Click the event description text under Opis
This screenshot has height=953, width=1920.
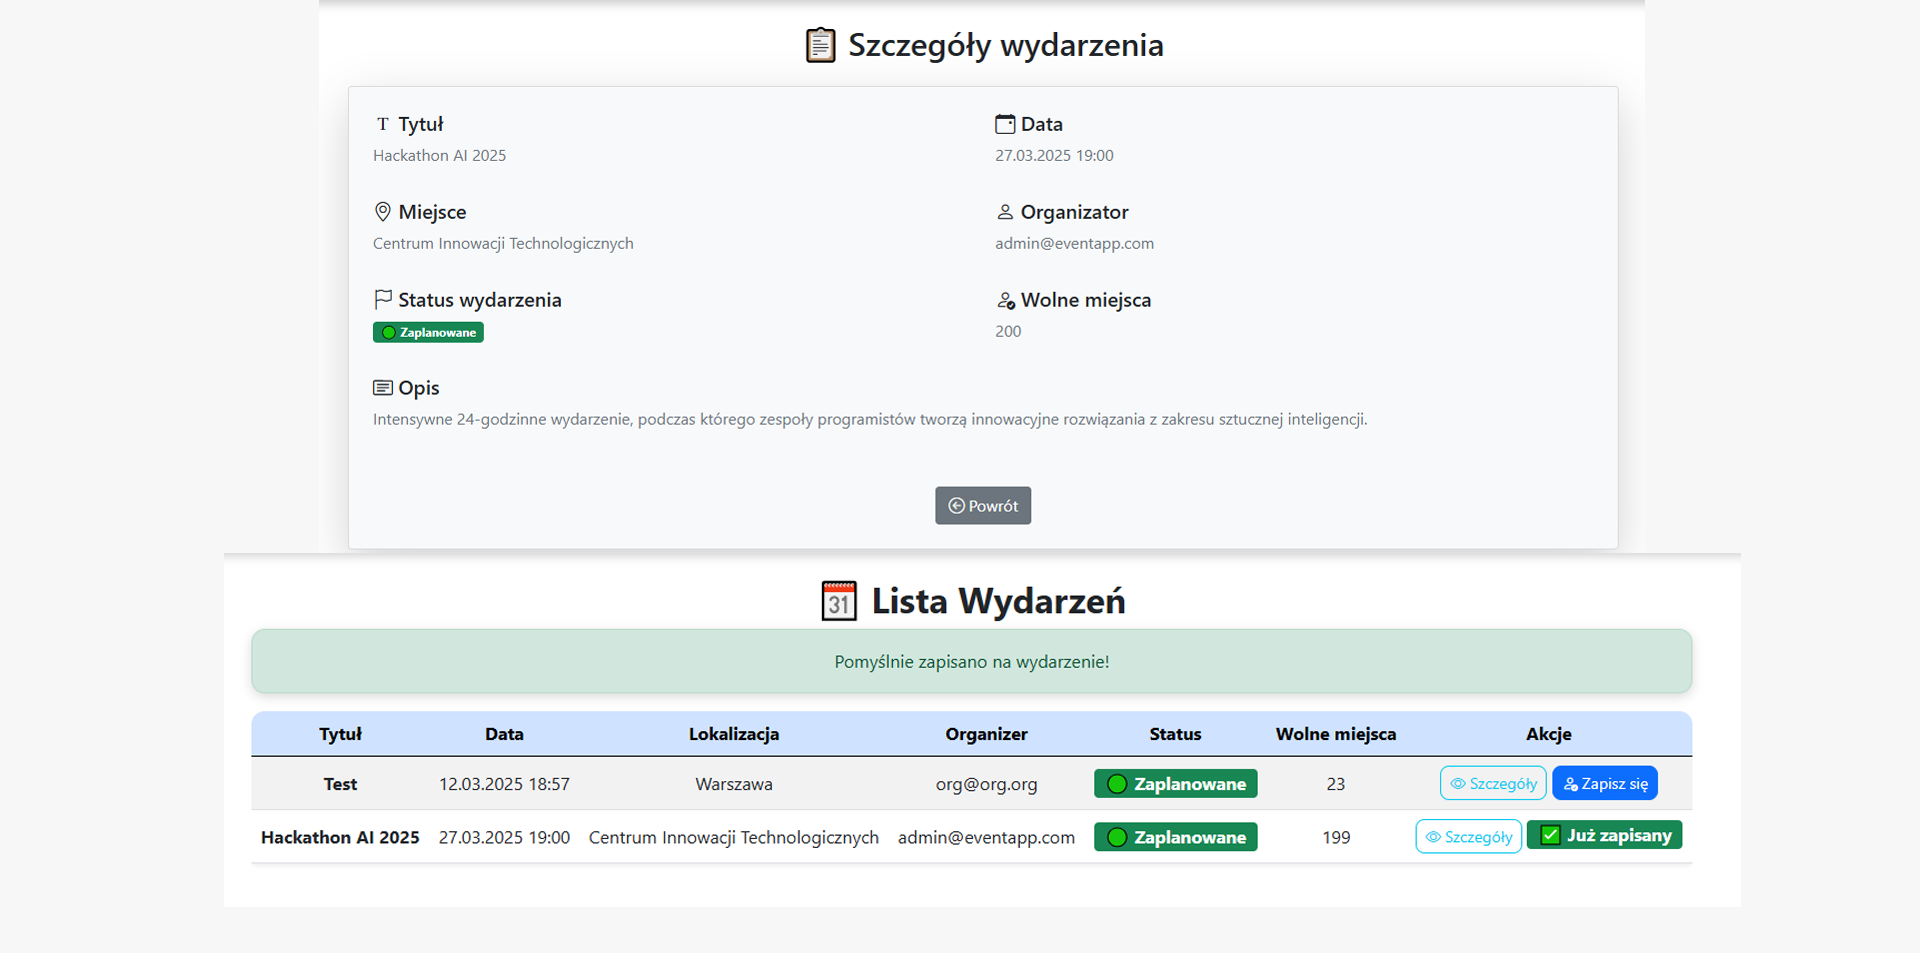tap(870, 419)
